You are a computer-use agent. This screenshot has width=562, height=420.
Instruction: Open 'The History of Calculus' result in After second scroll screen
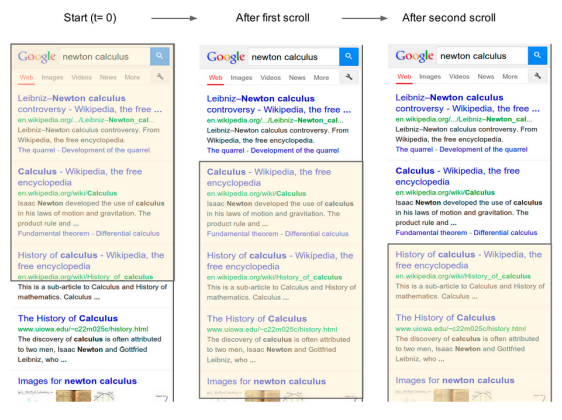click(446, 318)
